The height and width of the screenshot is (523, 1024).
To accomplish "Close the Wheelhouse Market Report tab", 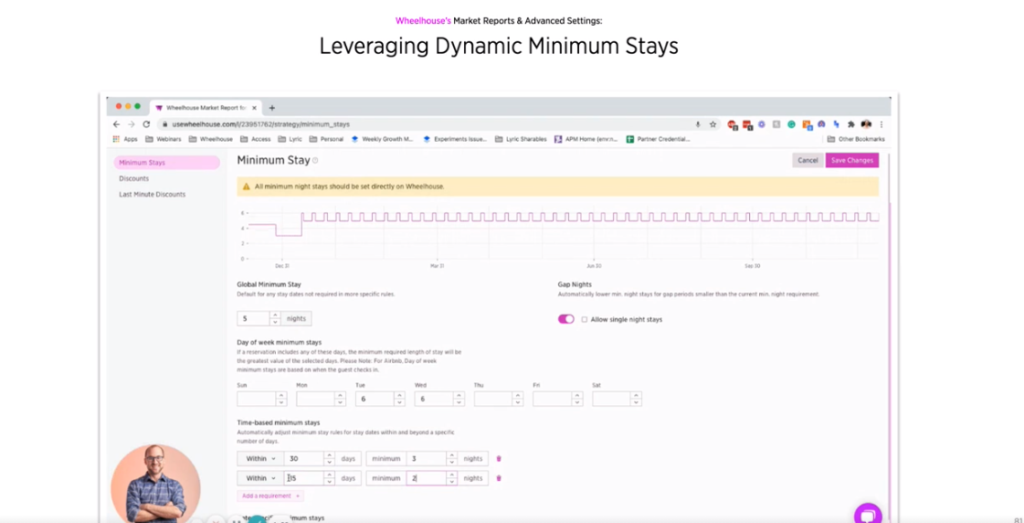I will (254, 108).
